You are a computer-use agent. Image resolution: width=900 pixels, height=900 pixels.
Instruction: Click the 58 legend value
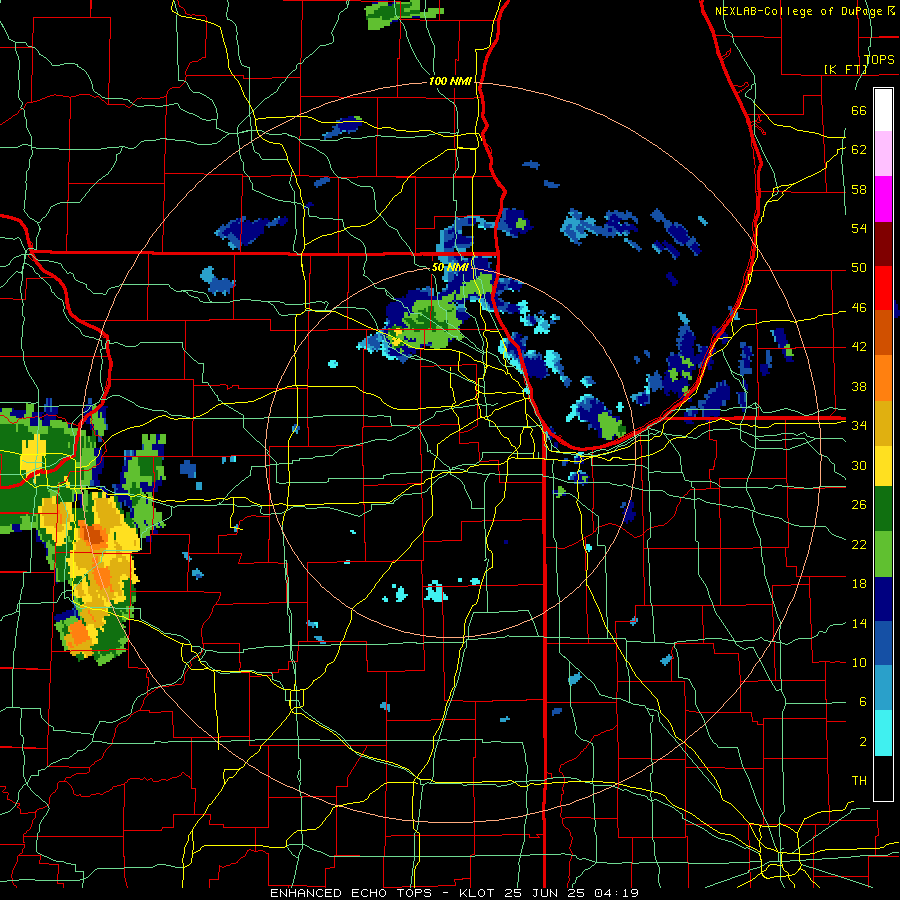(x=859, y=189)
